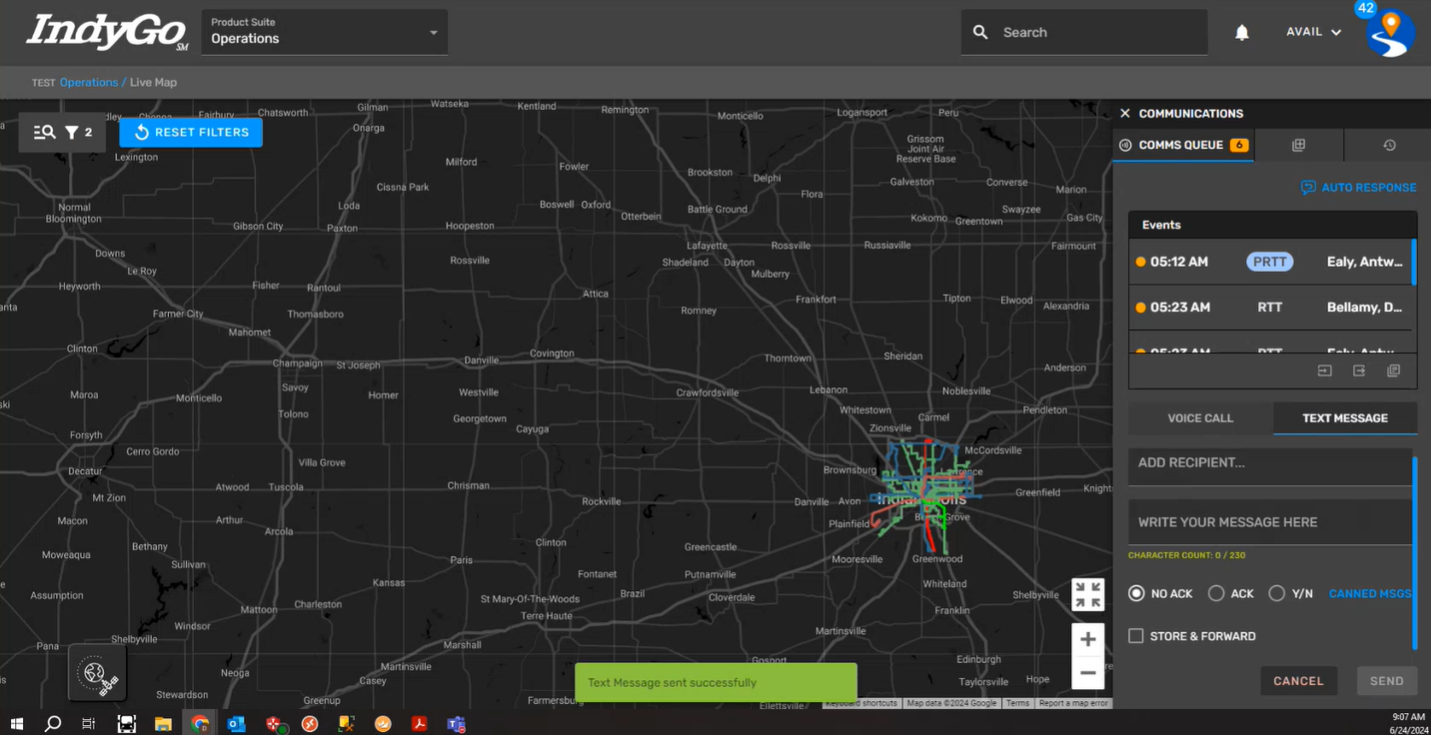1431x735 pixels.
Task: Click the notifications bell icon
Action: 1242,32
